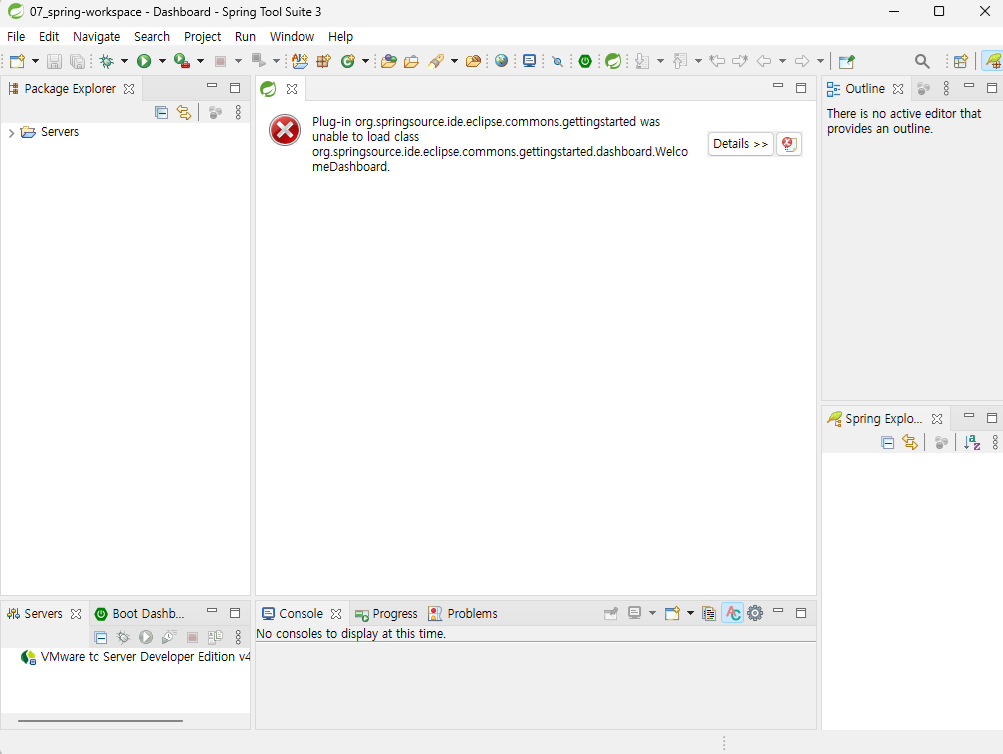Click the Open Type icon

[388, 61]
